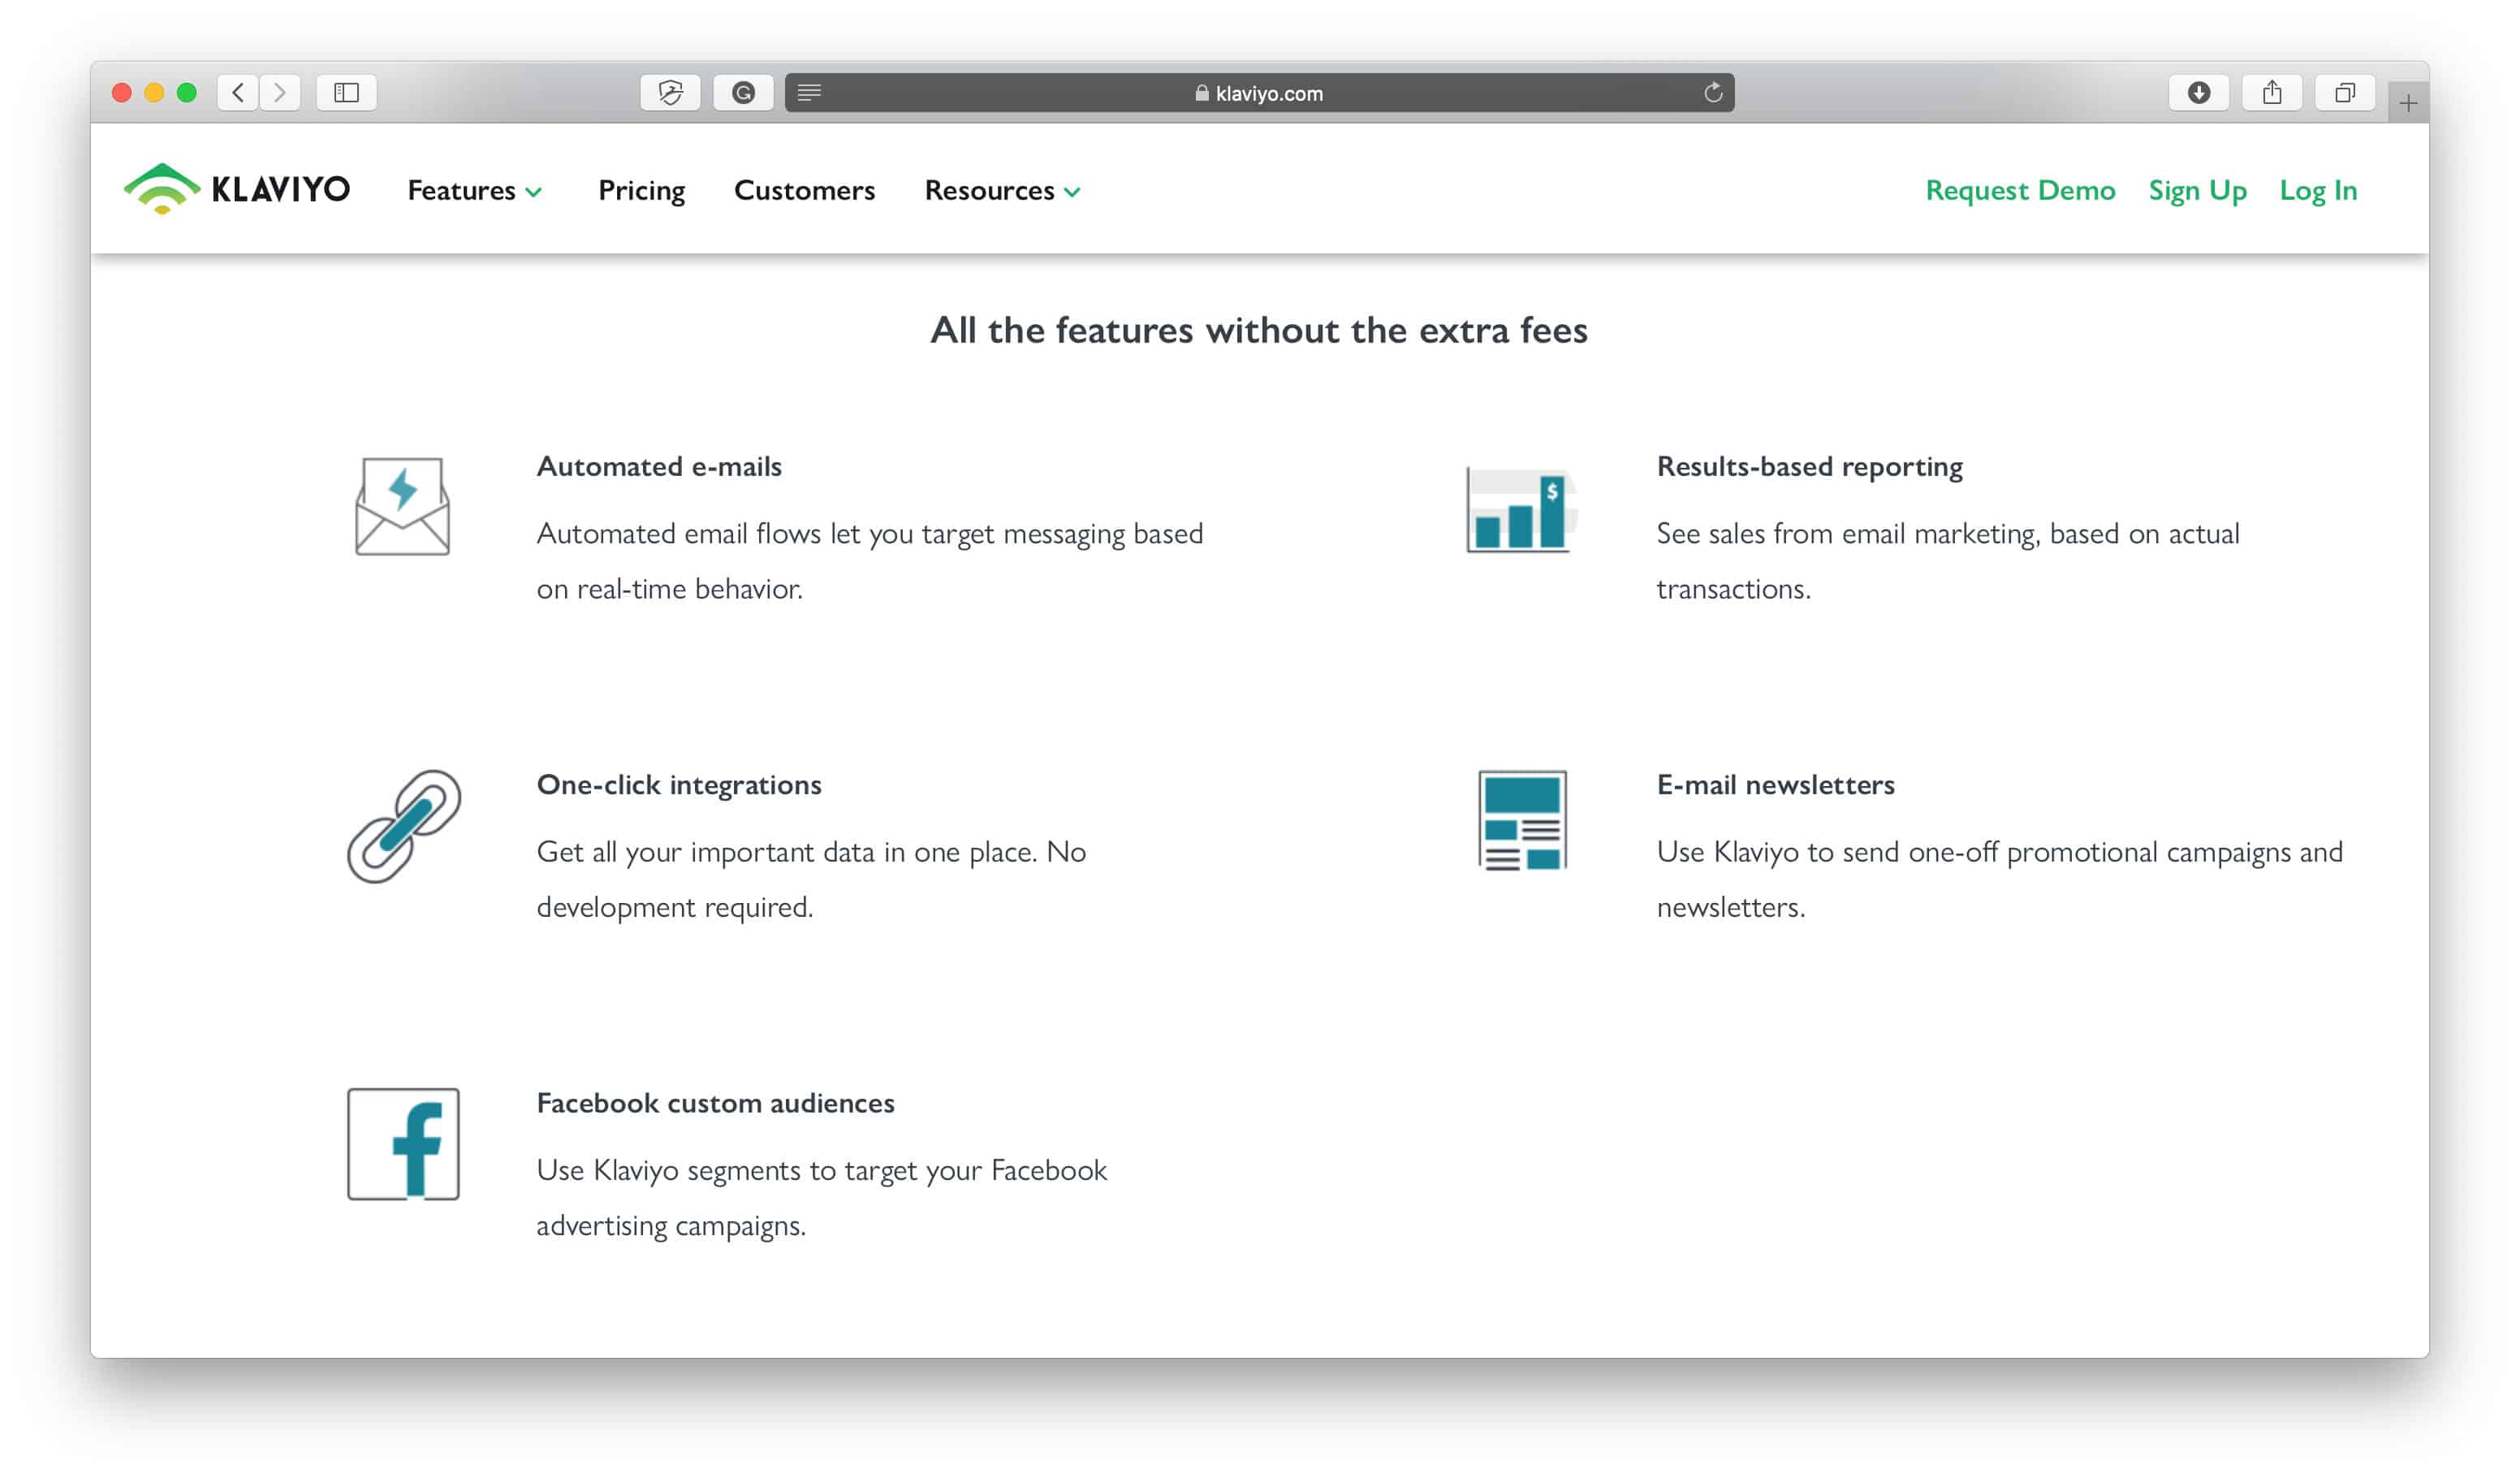Click the chain link integrations icon
This screenshot has width=2520, height=1478.
(x=404, y=826)
